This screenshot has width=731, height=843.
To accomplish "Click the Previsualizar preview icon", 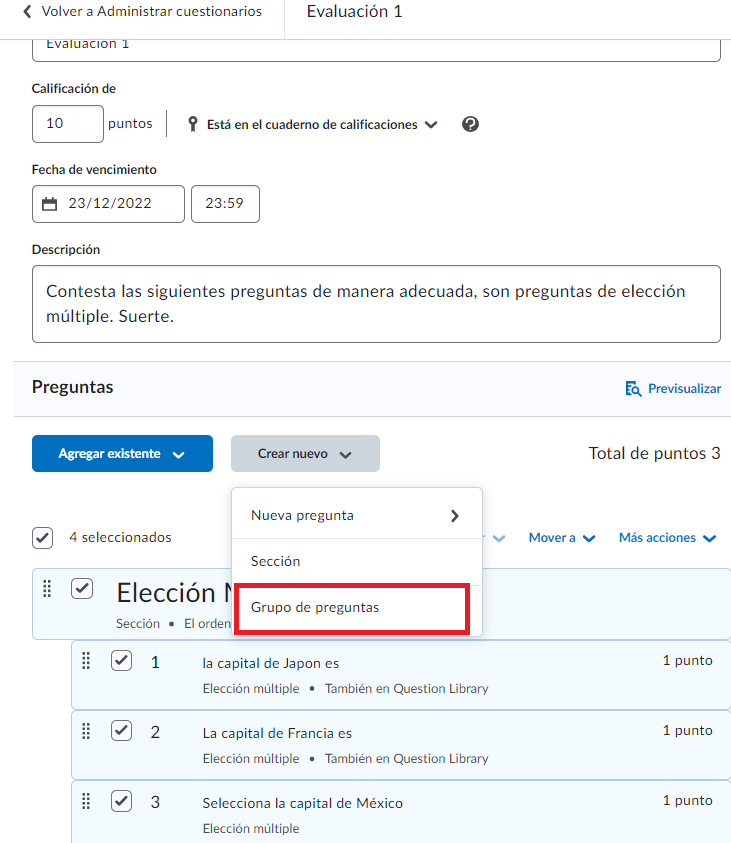I will tap(632, 389).
